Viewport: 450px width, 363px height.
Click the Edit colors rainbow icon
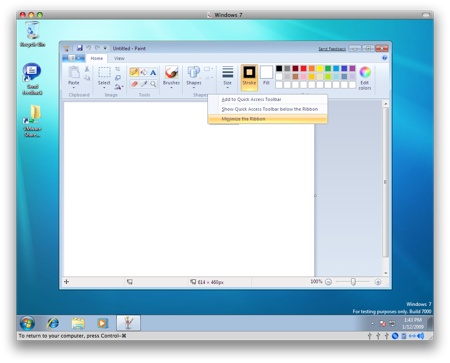click(365, 72)
